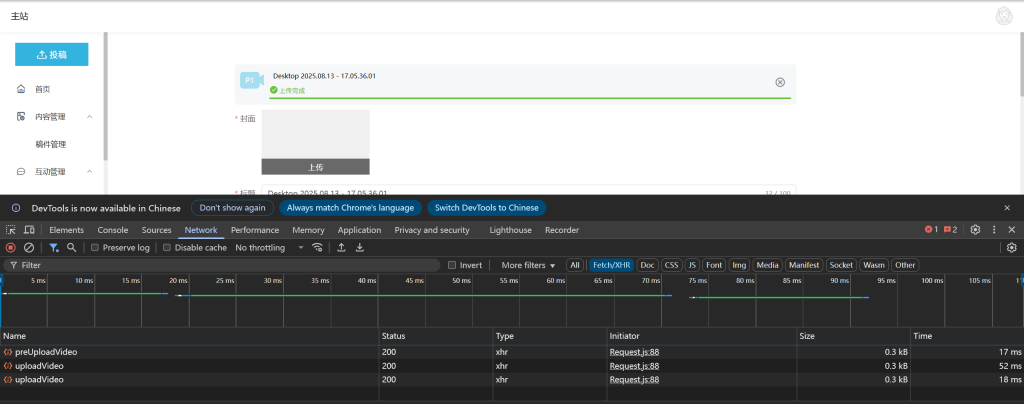Viewport: 1024px width, 404px height.
Task: Clear the network log
Action: click(x=29, y=247)
